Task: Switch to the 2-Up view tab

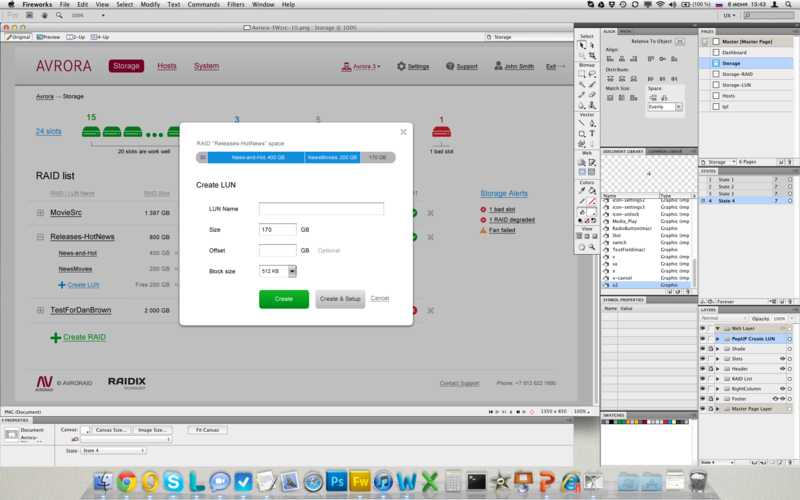Action: [x=76, y=37]
